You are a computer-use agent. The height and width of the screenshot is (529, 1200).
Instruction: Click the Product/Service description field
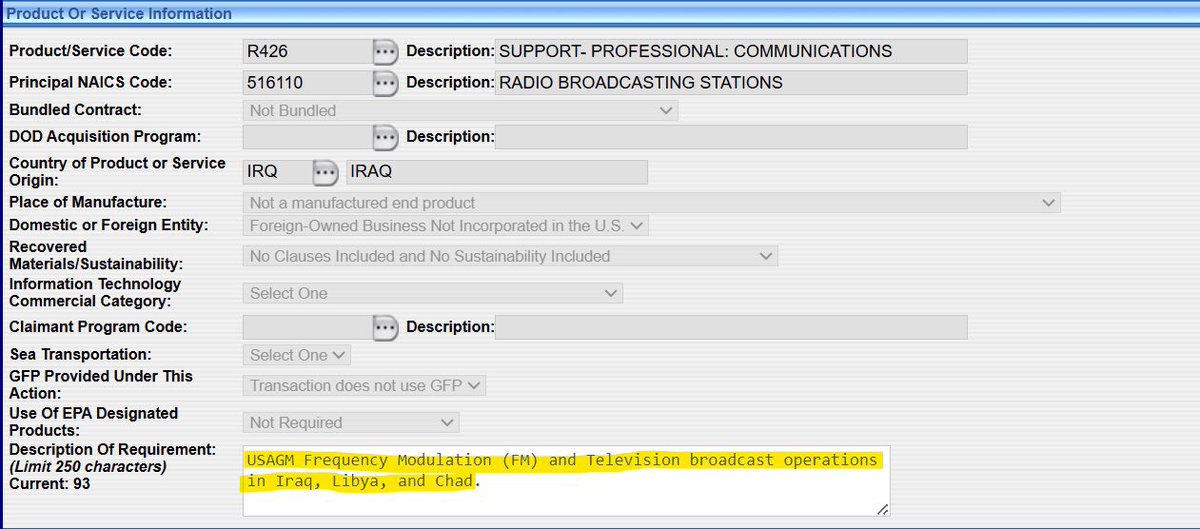[731, 51]
